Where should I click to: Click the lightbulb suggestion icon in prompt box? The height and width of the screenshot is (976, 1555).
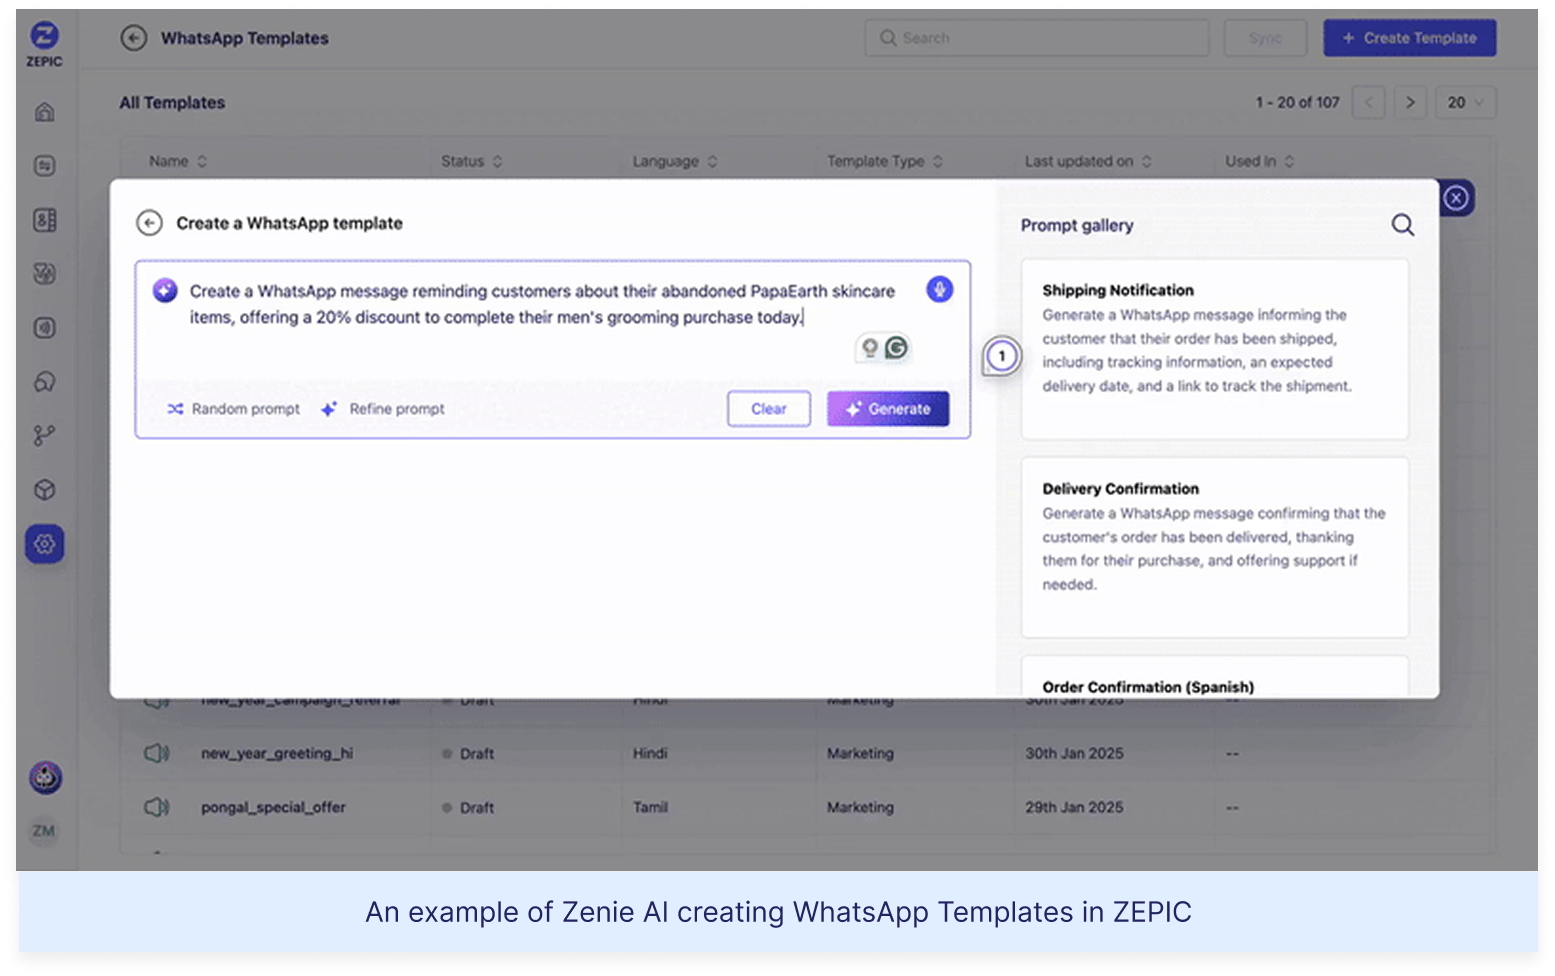click(x=870, y=348)
